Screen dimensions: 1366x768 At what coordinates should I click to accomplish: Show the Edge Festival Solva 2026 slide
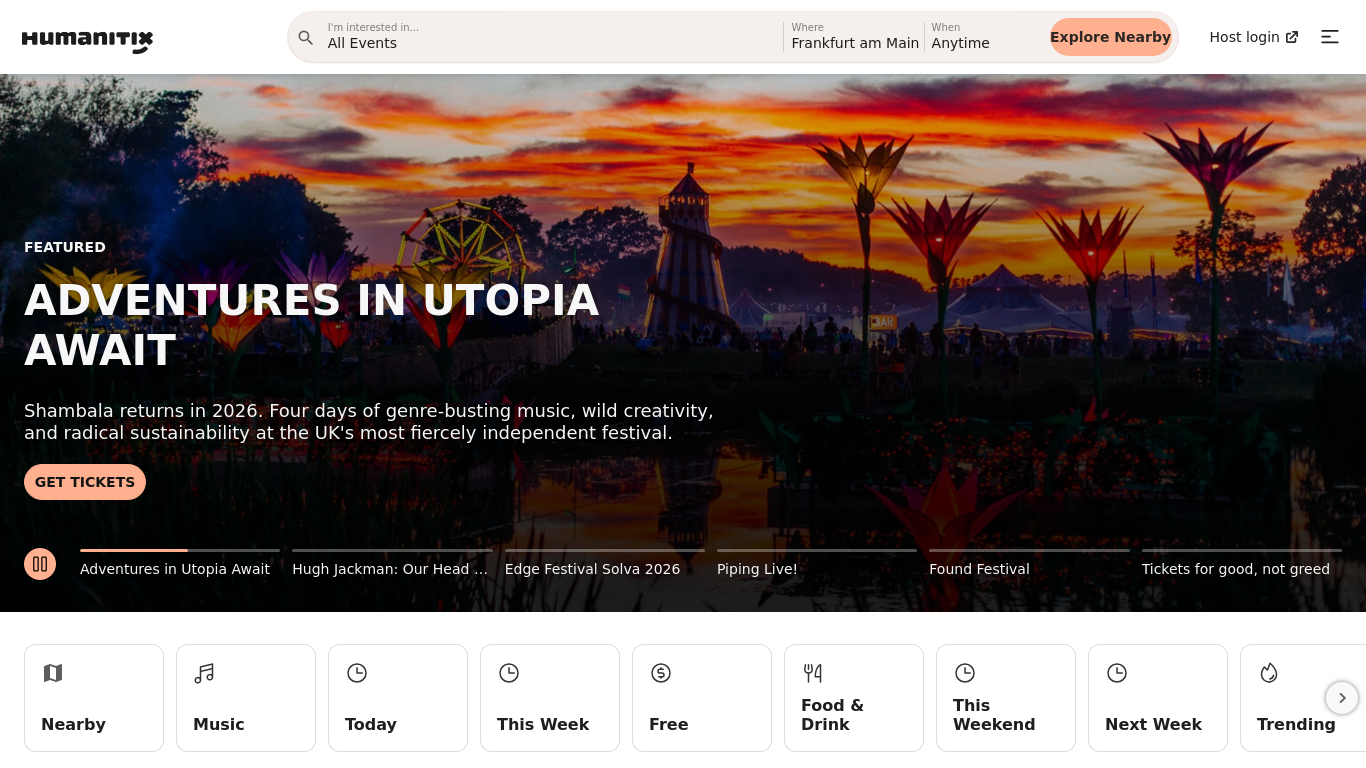tap(605, 564)
